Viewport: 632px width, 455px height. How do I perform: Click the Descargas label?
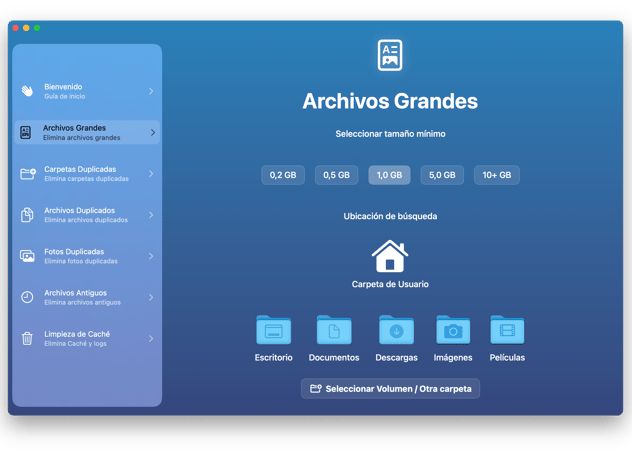pyautogui.click(x=396, y=357)
